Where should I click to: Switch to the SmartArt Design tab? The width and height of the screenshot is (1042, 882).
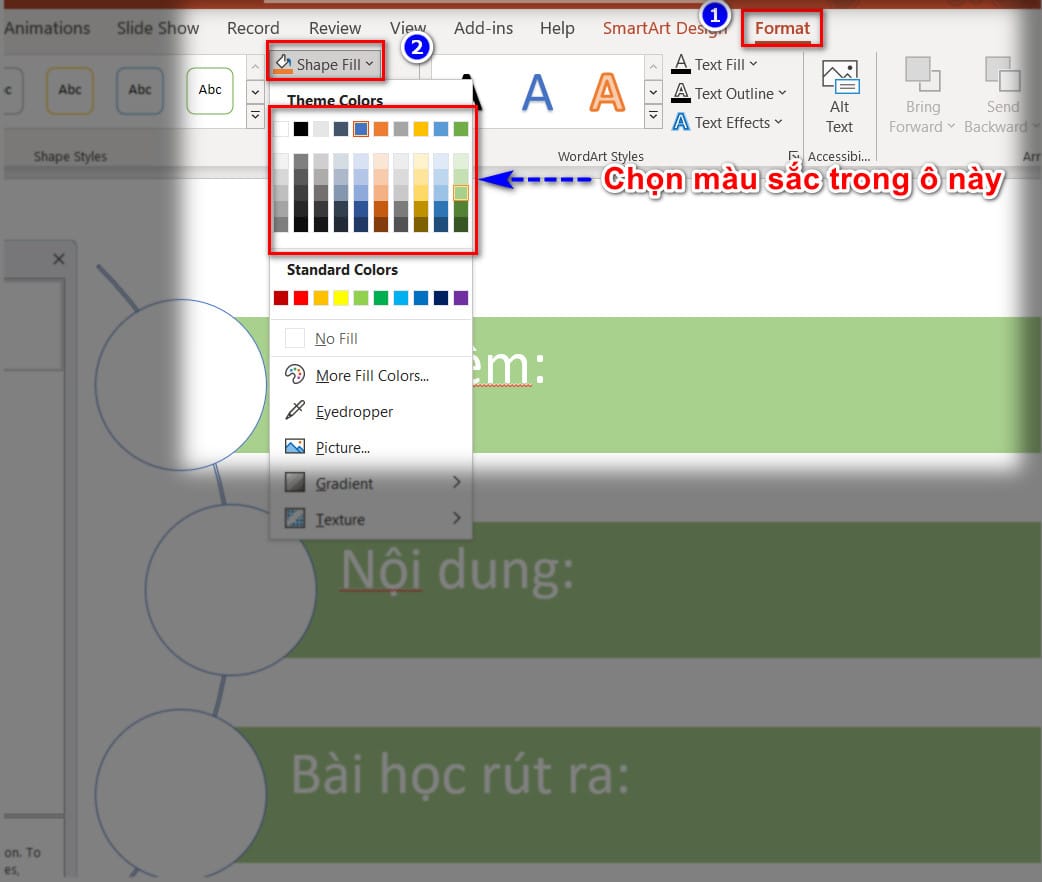coord(664,29)
